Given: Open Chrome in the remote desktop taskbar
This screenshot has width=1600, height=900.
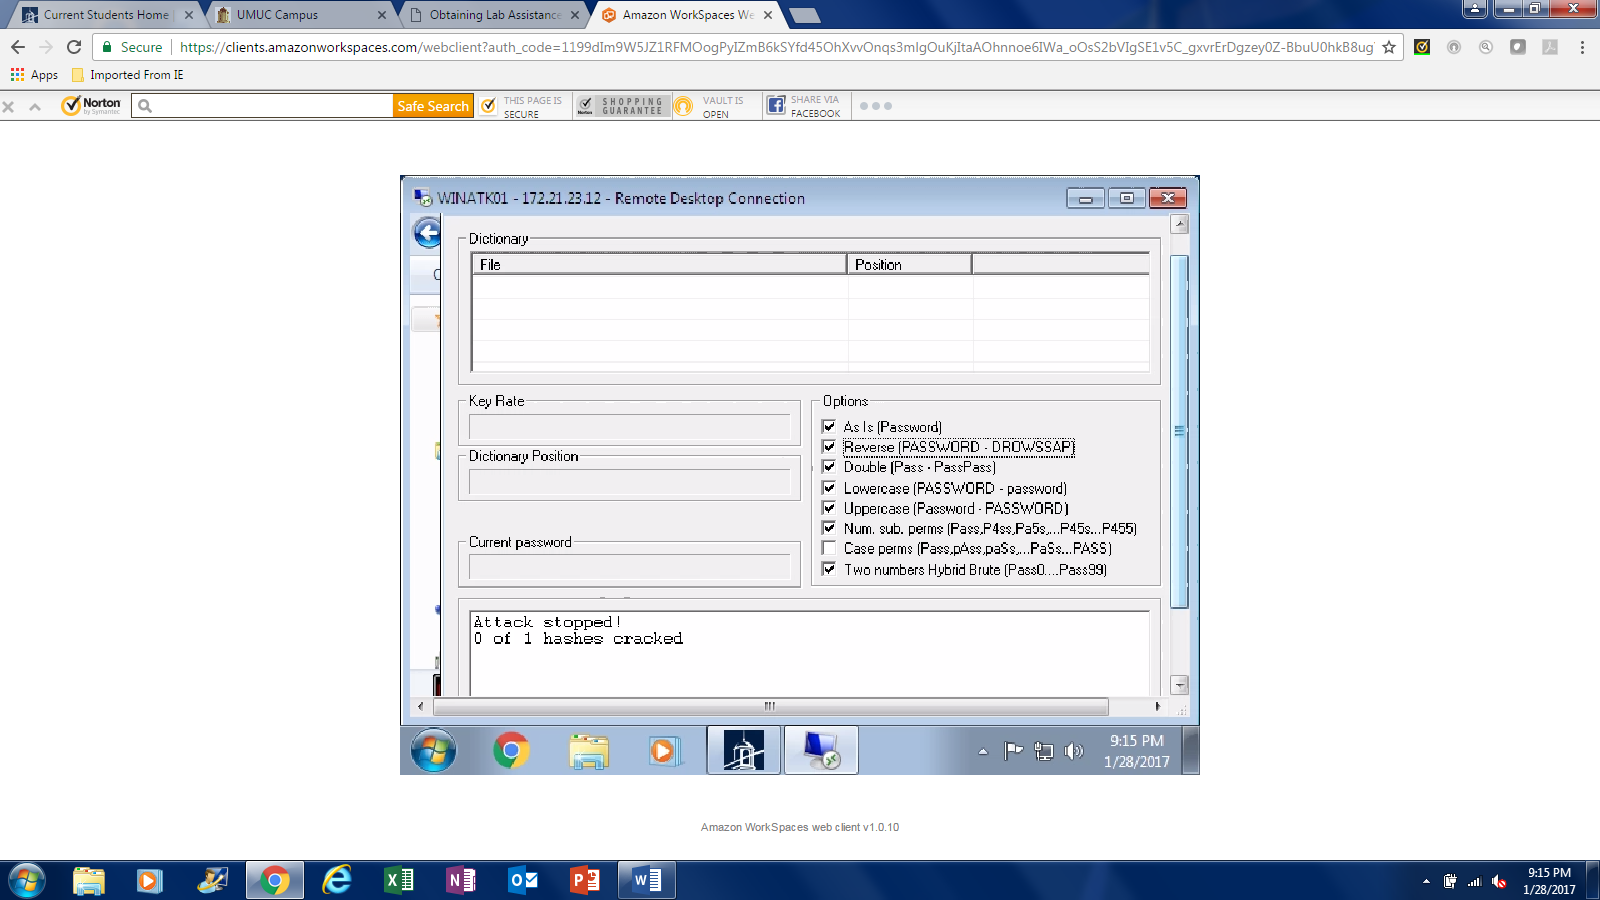Looking at the screenshot, I should pyautogui.click(x=511, y=750).
